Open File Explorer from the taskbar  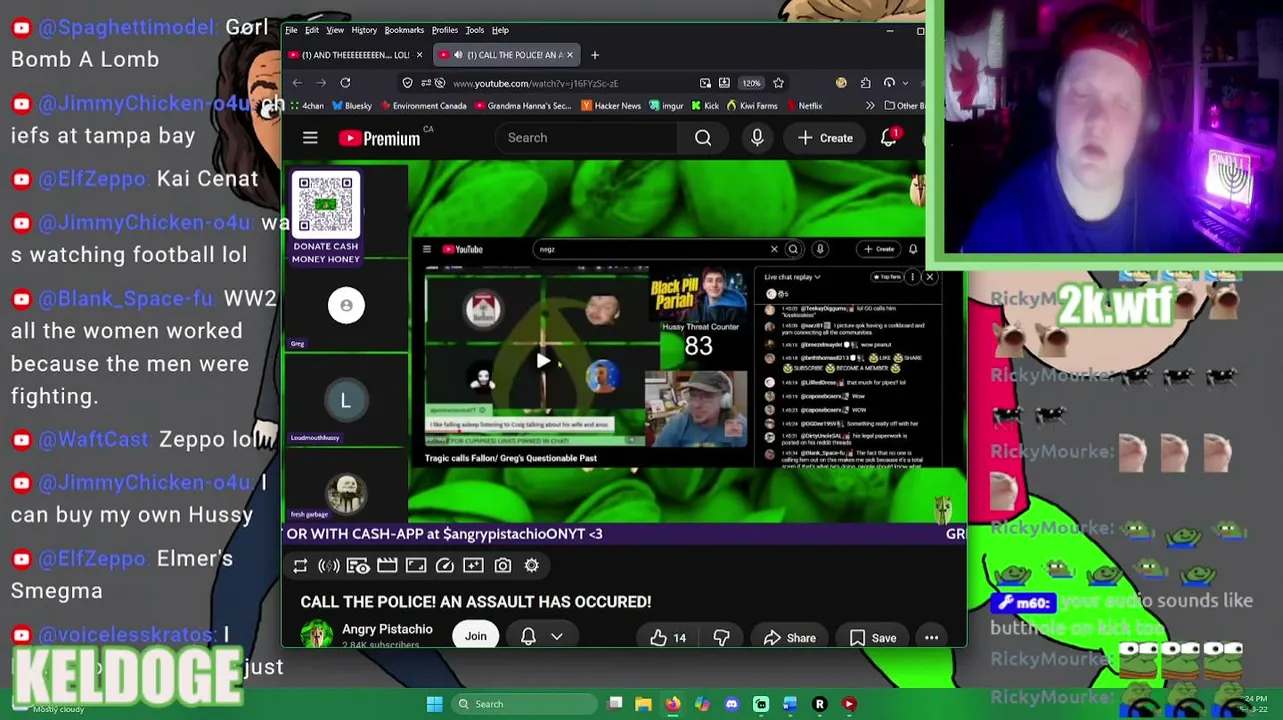coord(644,704)
